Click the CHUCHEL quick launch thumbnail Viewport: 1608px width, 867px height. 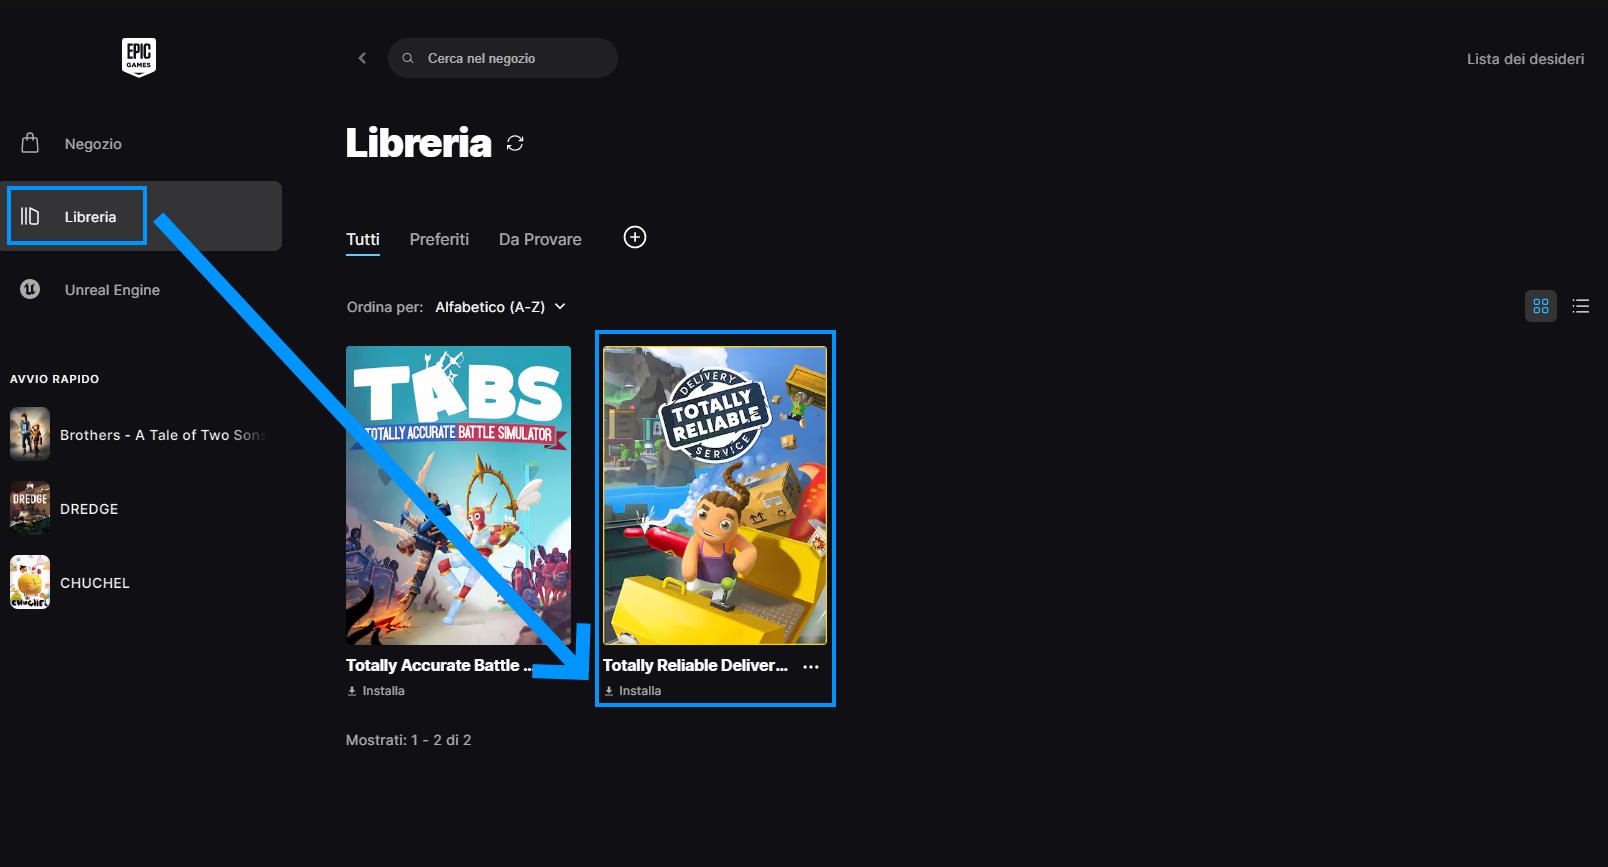tap(30, 582)
